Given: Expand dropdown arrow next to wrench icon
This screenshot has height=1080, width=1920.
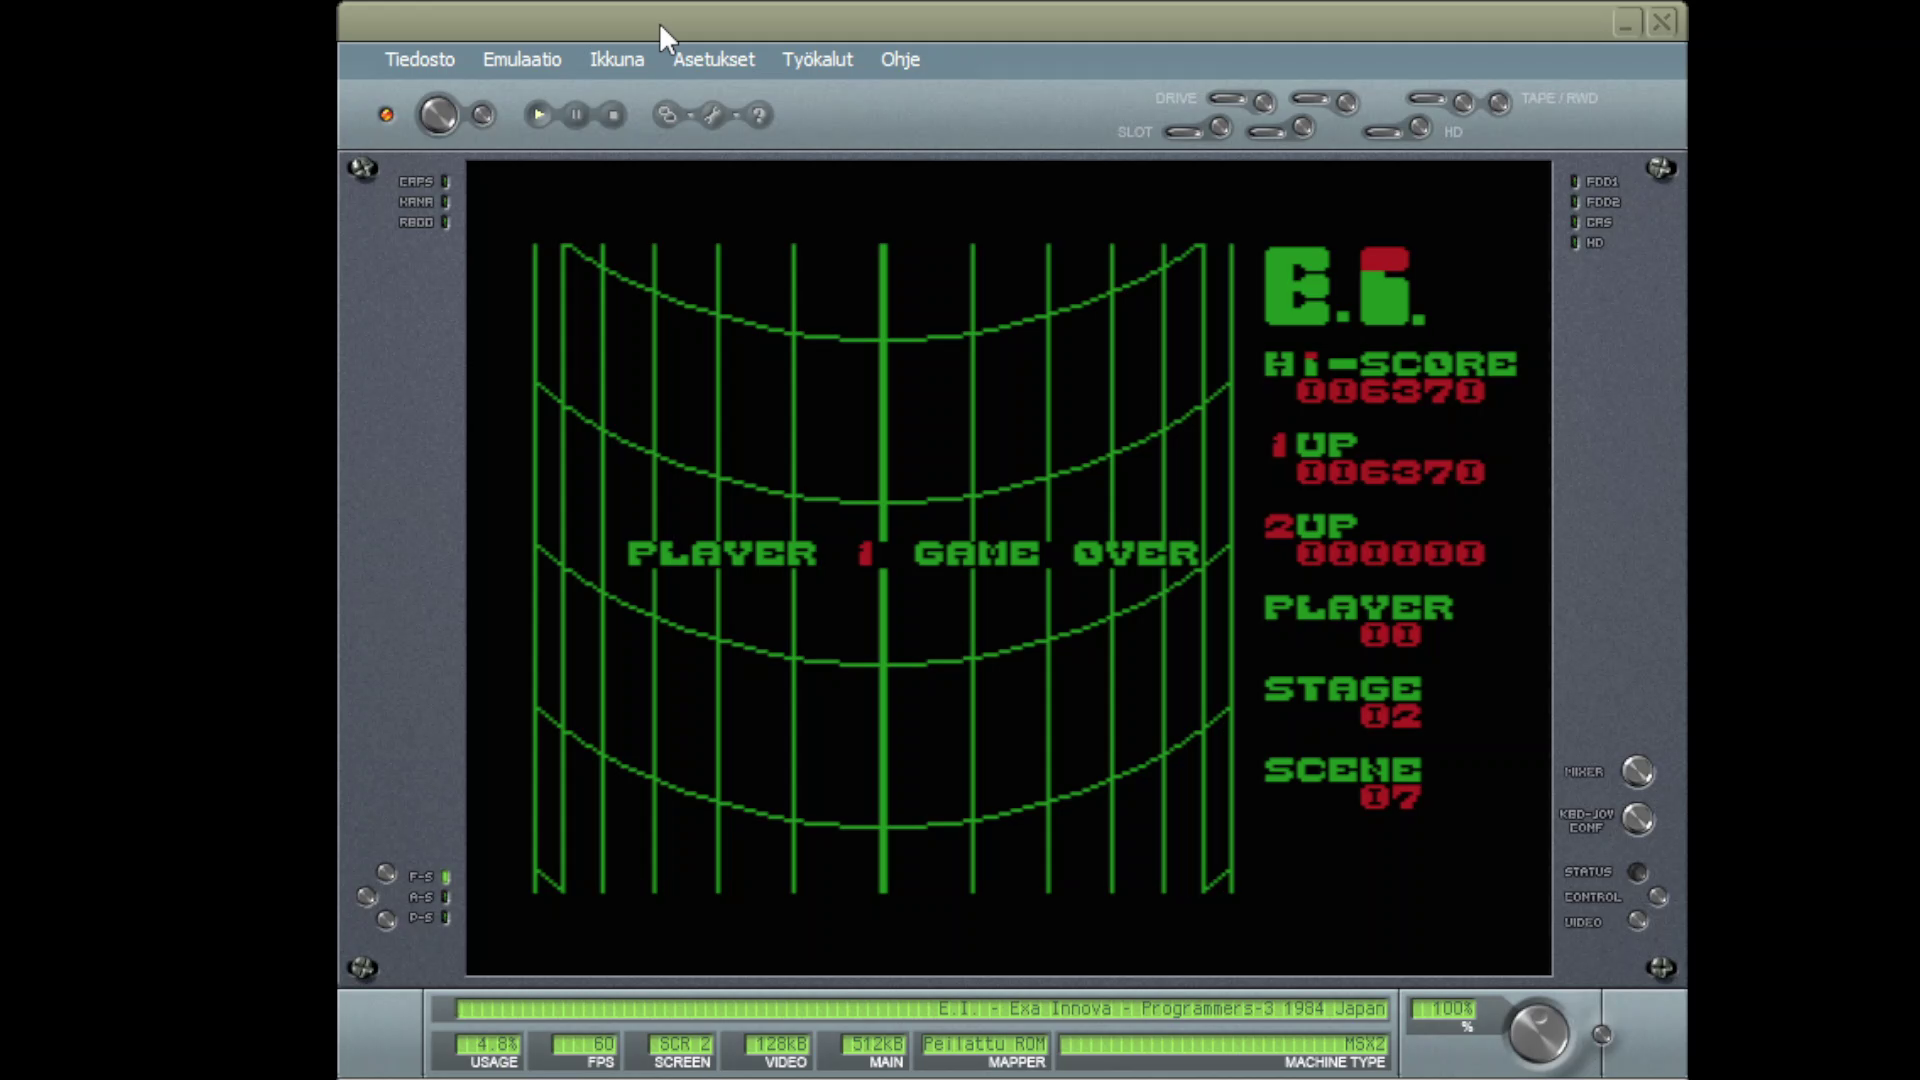Looking at the screenshot, I should point(736,116).
